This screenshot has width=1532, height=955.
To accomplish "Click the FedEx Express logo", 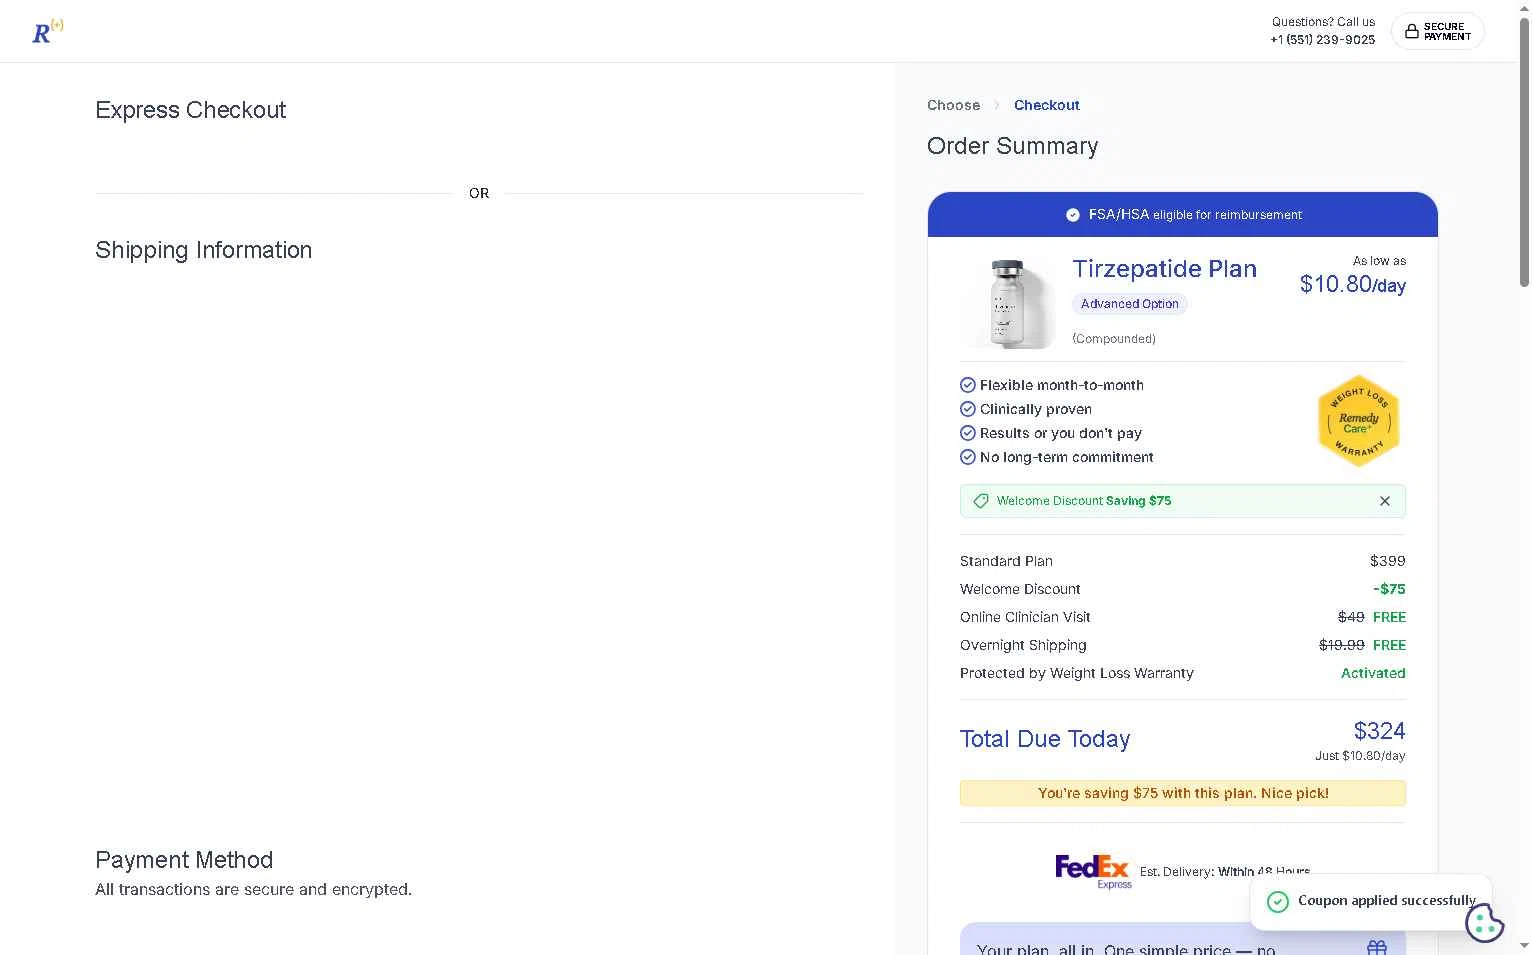I will 1093,871.
